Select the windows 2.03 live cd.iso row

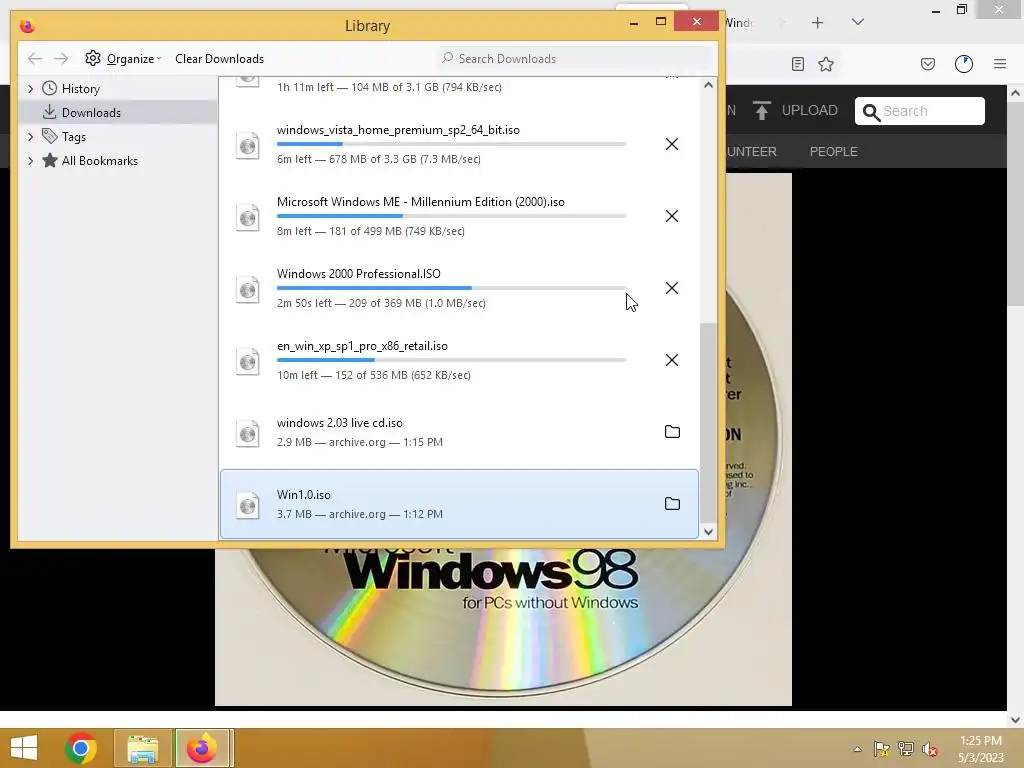pos(459,432)
